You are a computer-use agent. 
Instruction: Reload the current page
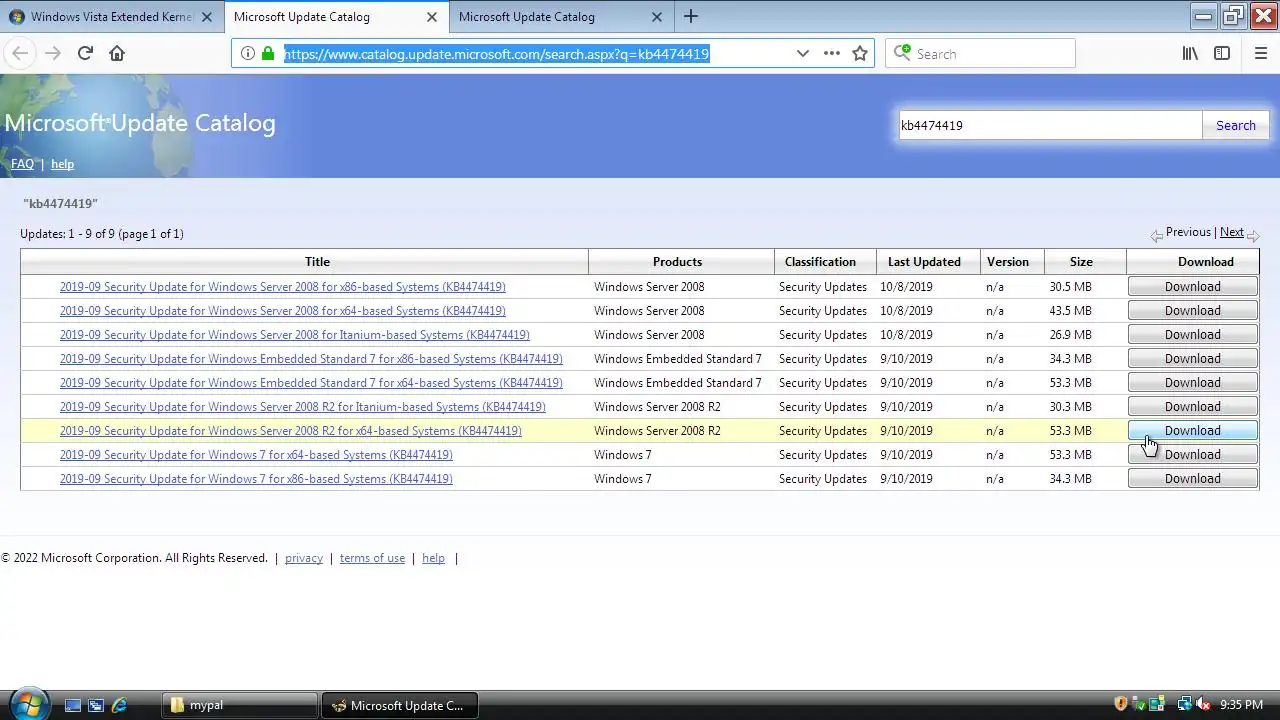[x=85, y=53]
